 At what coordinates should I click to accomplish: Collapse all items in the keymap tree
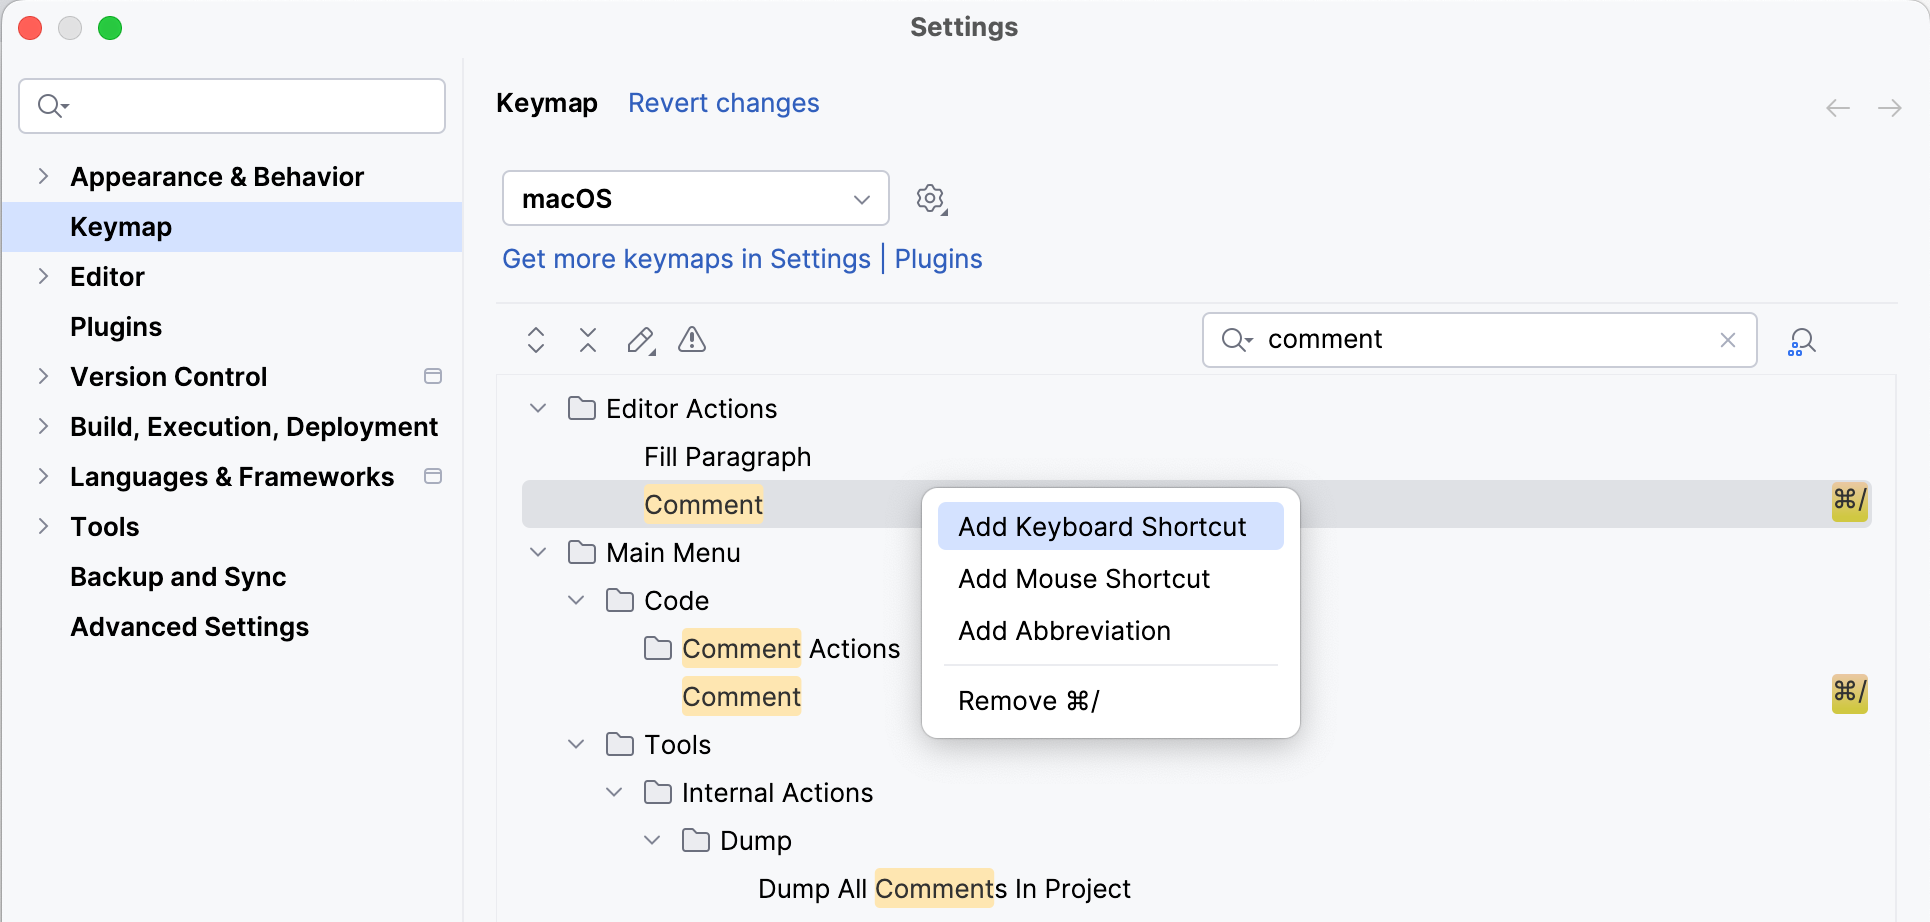[588, 340]
